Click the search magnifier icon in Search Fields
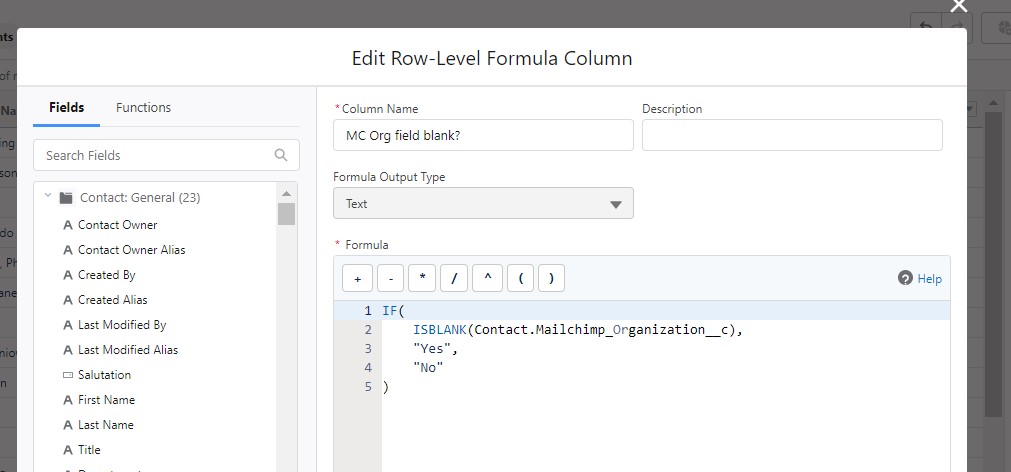This screenshot has width=1011, height=472. [x=280, y=155]
